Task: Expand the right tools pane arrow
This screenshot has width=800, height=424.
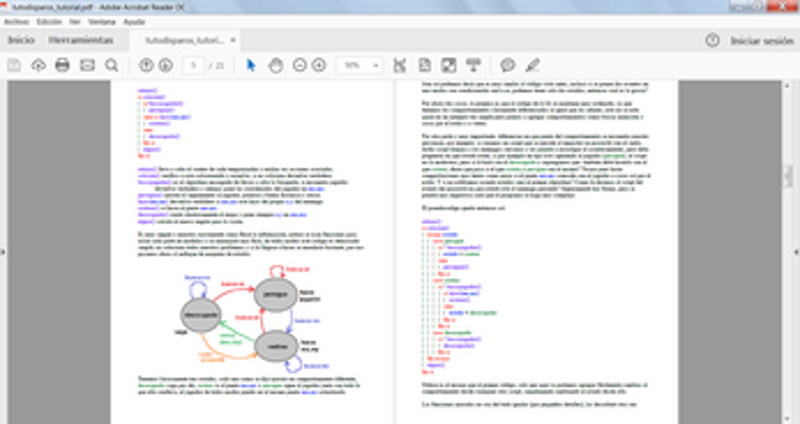Action: point(796,252)
